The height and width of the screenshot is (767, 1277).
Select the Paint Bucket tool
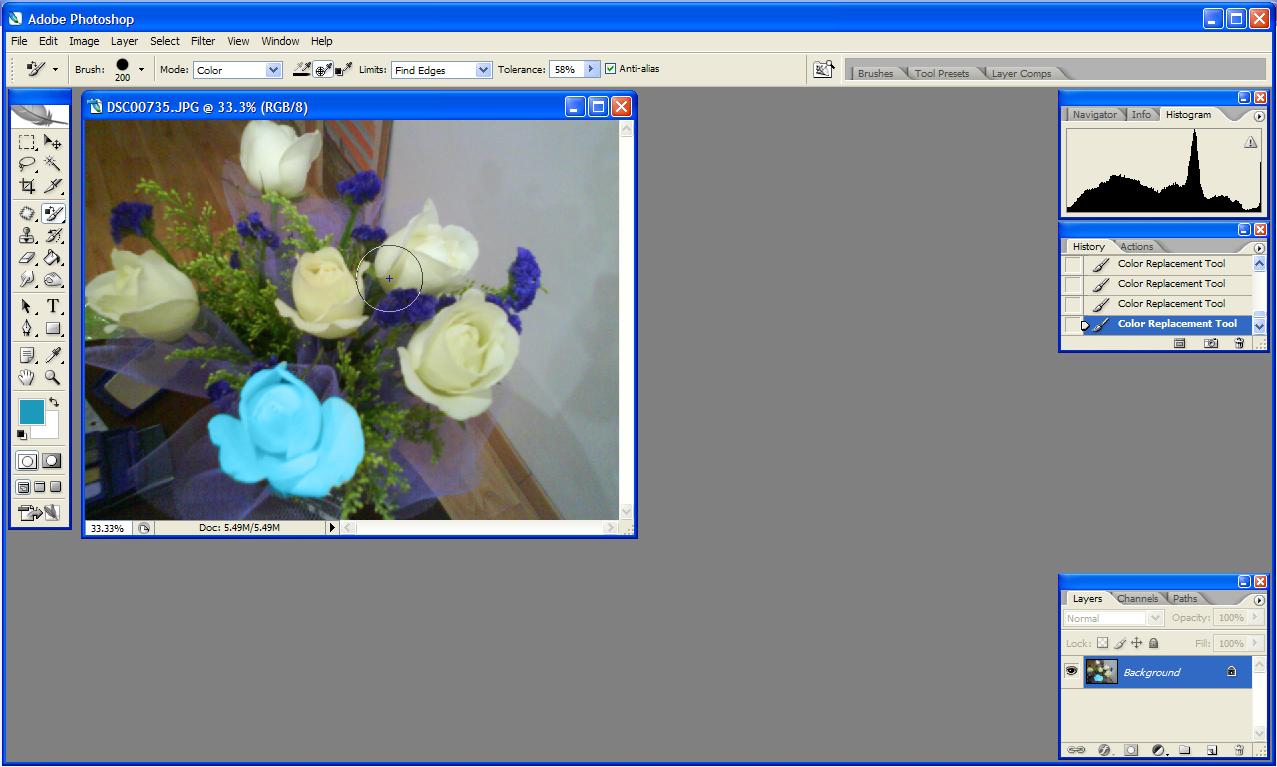click(x=53, y=258)
